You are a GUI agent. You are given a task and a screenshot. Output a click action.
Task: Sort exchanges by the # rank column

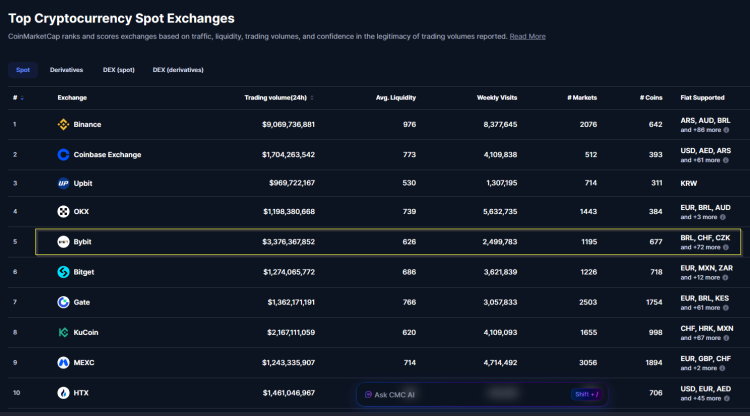click(x=17, y=98)
